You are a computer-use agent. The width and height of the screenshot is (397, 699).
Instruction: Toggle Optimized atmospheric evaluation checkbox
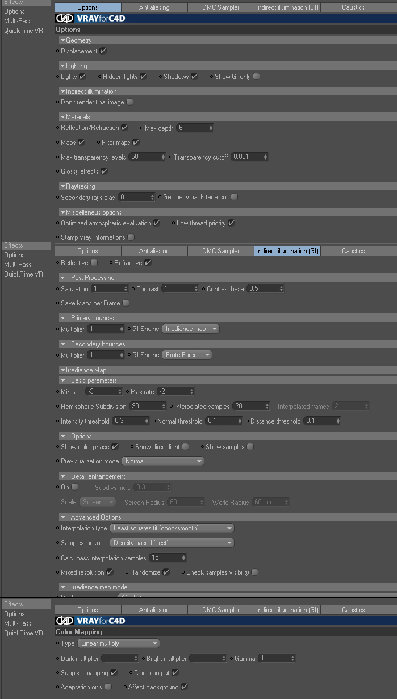point(156,222)
